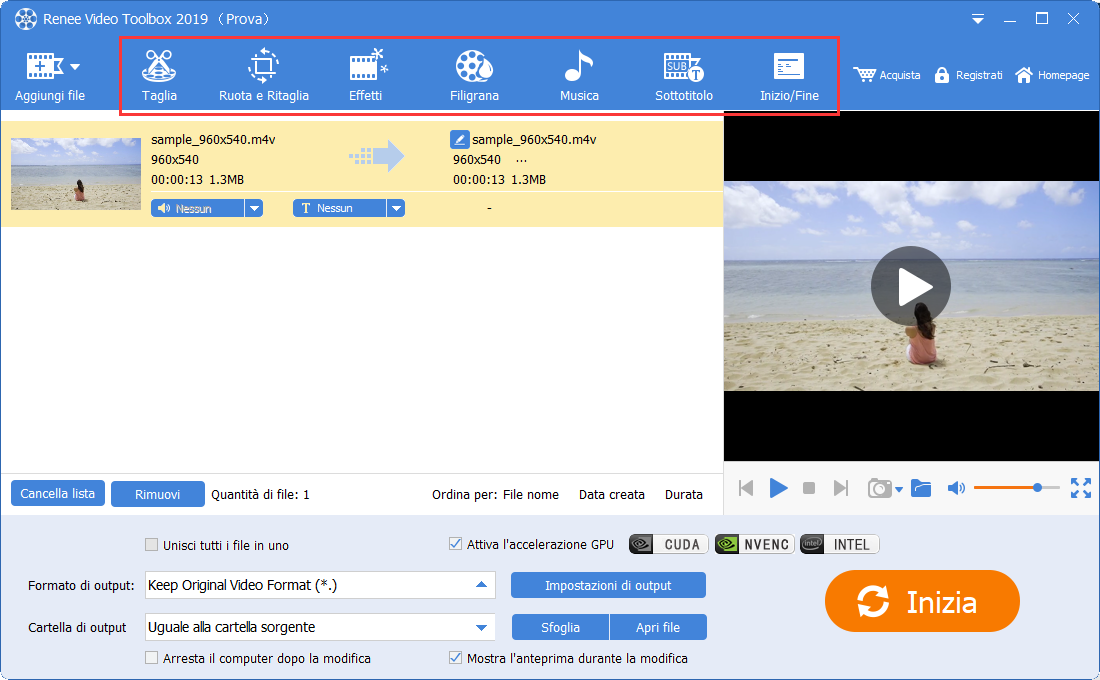Toggle fullscreen preview icon
Viewport: 1100px width, 680px height.
(x=1080, y=488)
